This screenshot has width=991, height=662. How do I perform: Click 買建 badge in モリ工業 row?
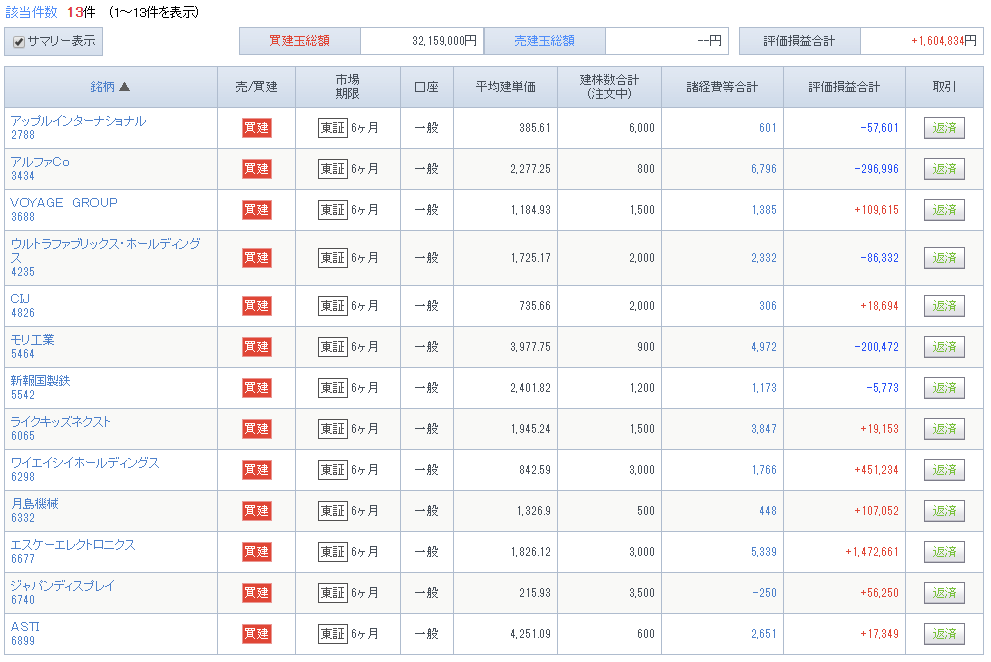click(257, 347)
